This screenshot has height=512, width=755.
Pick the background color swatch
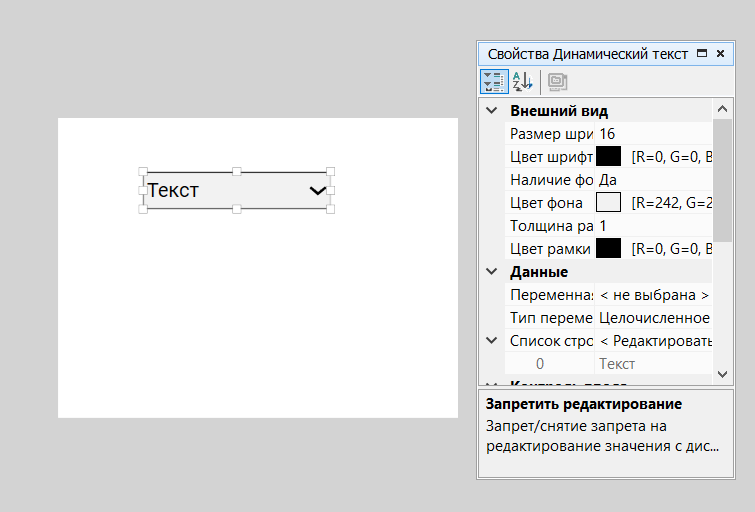tap(608, 203)
